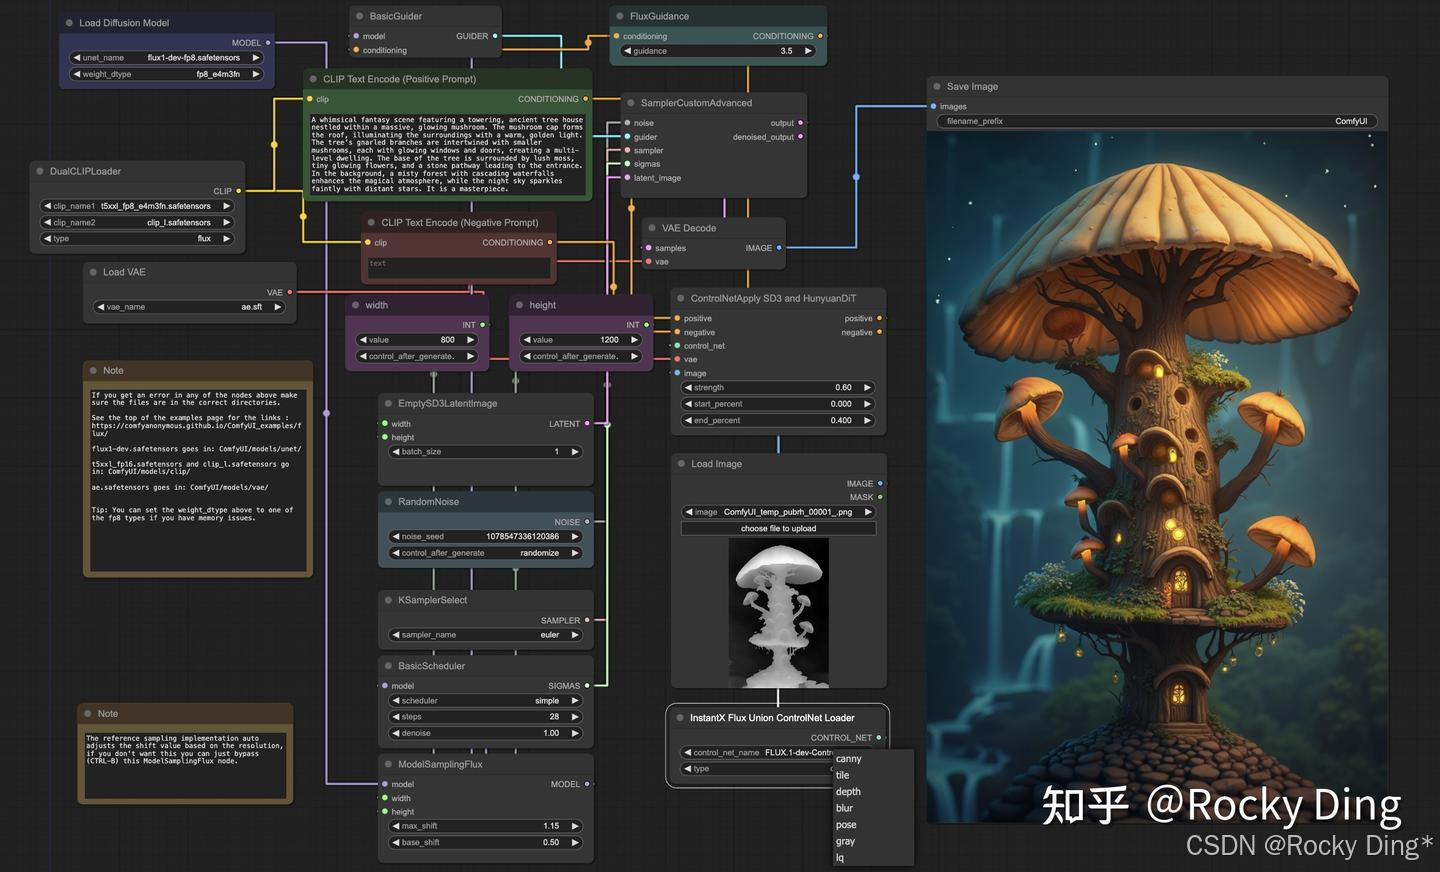Collapse the CLIP Text Encode (Negative Prompt) node dot
This screenshot has width=1440, height=872.
[x=371, y=223]
